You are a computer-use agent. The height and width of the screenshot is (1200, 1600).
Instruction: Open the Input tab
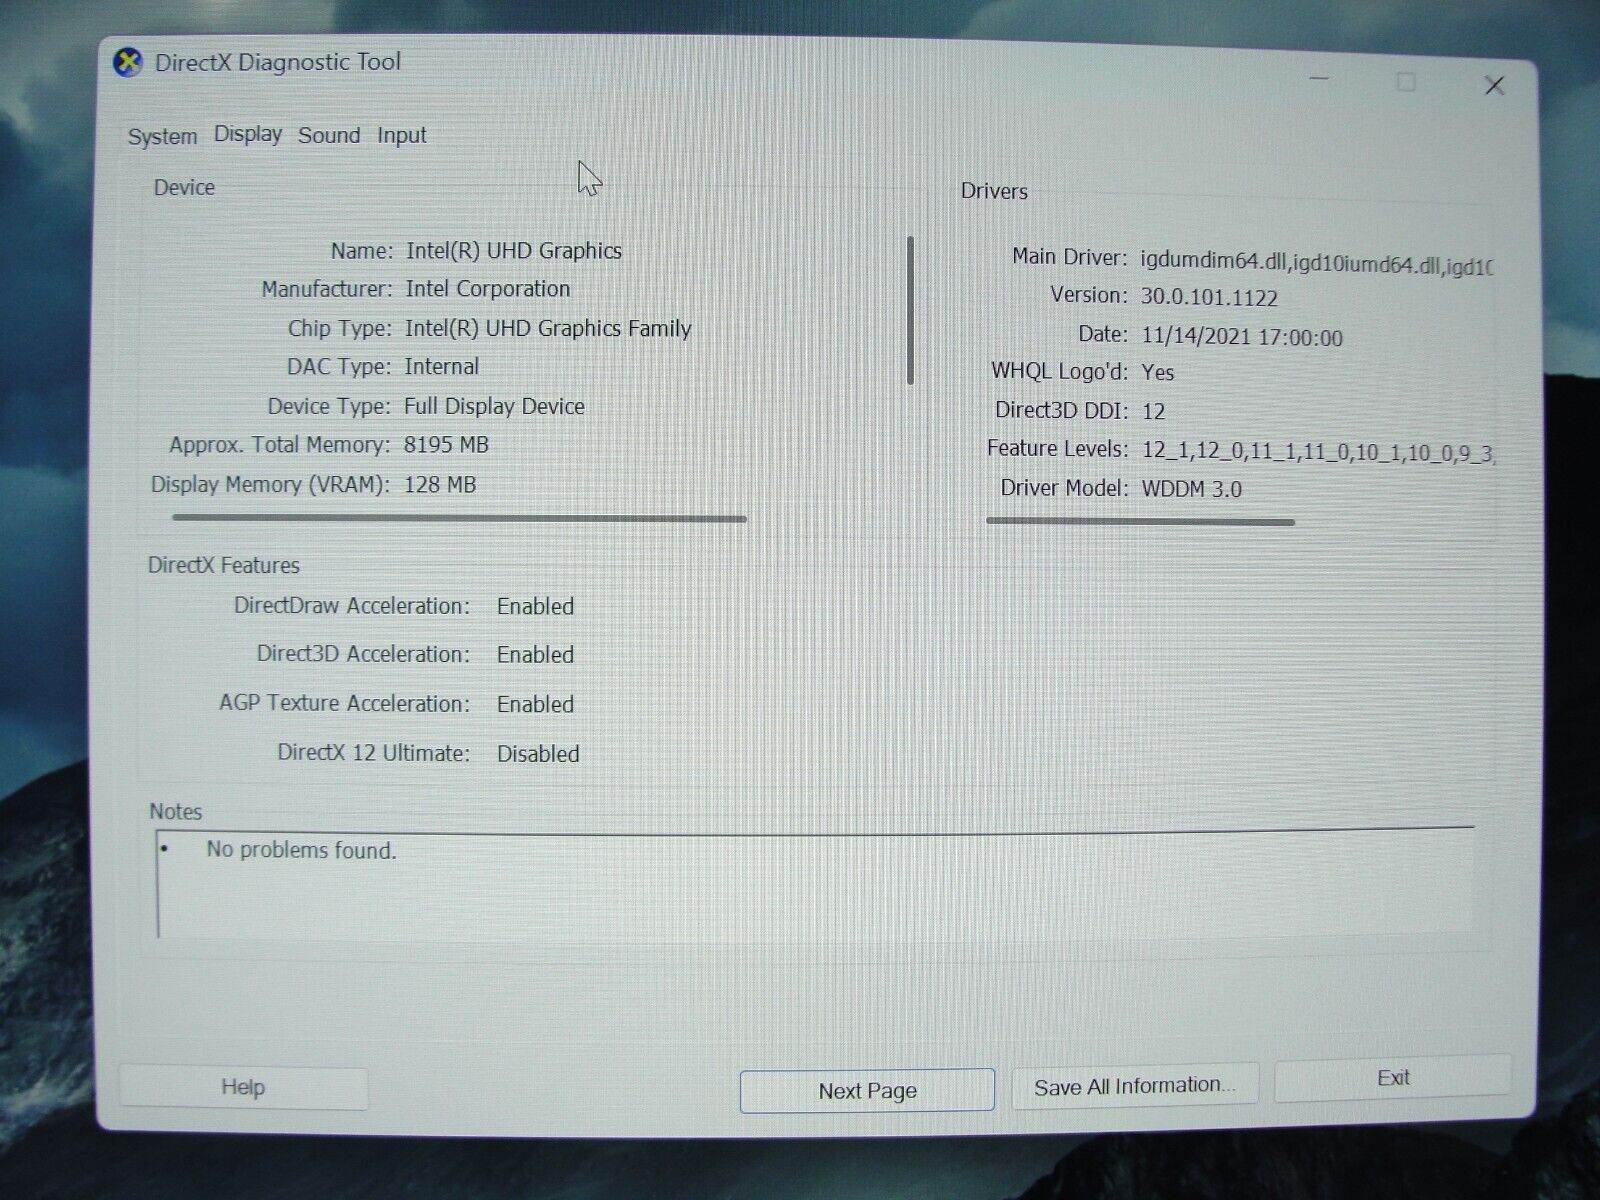click(x=401, y=135)
